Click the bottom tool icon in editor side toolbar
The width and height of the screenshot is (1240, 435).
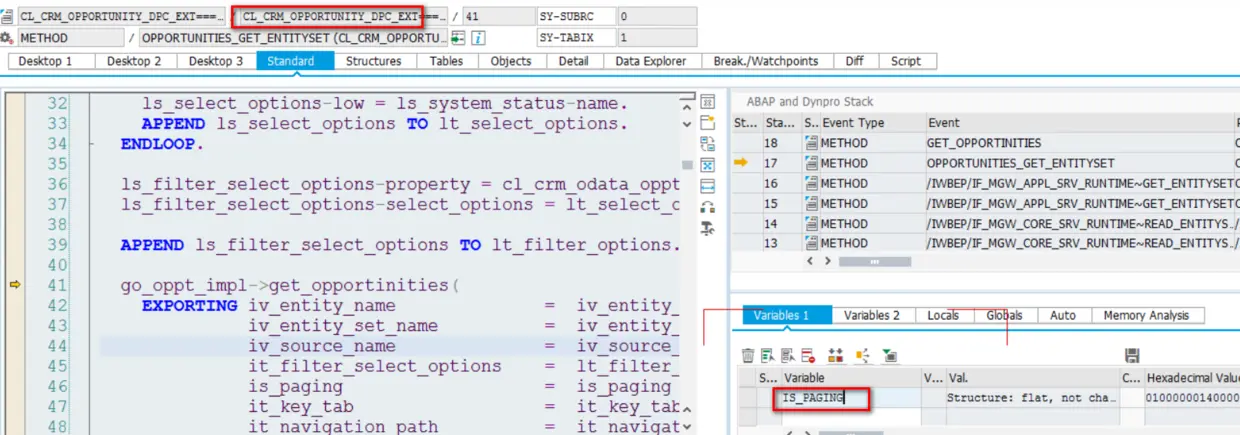(x=708, y=228)
